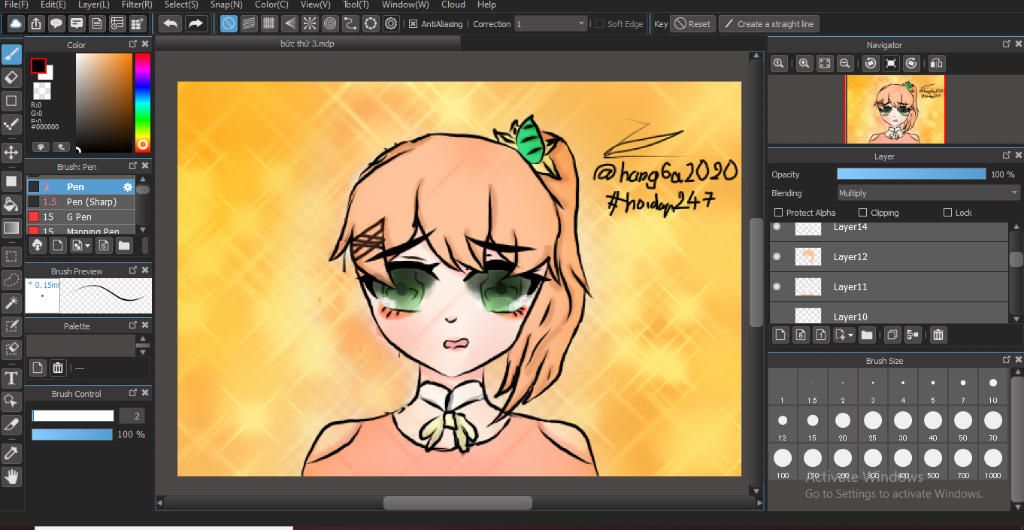The height and width of the screenshot is (530, 1024).
Task: Select the Magic Wand tool
Action: pyautogui.click(x=11, y=303)
